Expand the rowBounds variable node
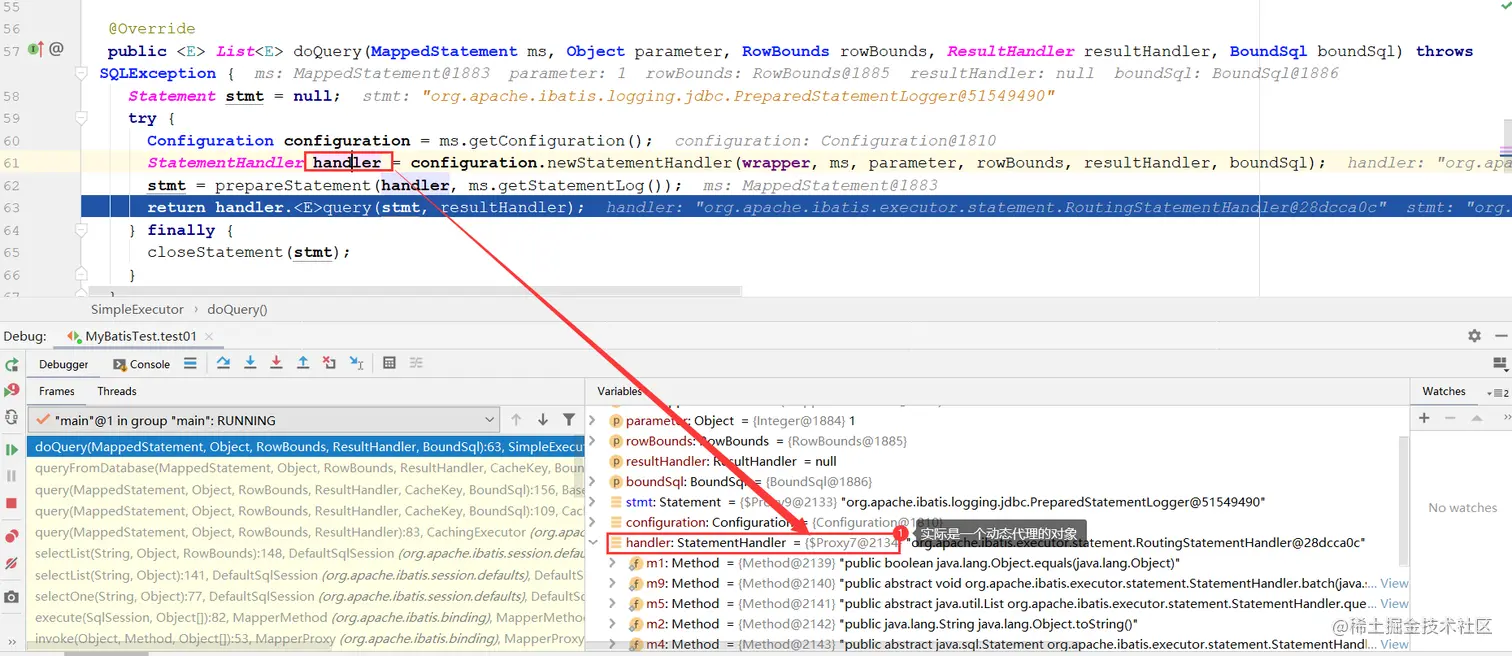This screenshot has width=1512, height=656. pyautogui.click(x=593, y=441)
